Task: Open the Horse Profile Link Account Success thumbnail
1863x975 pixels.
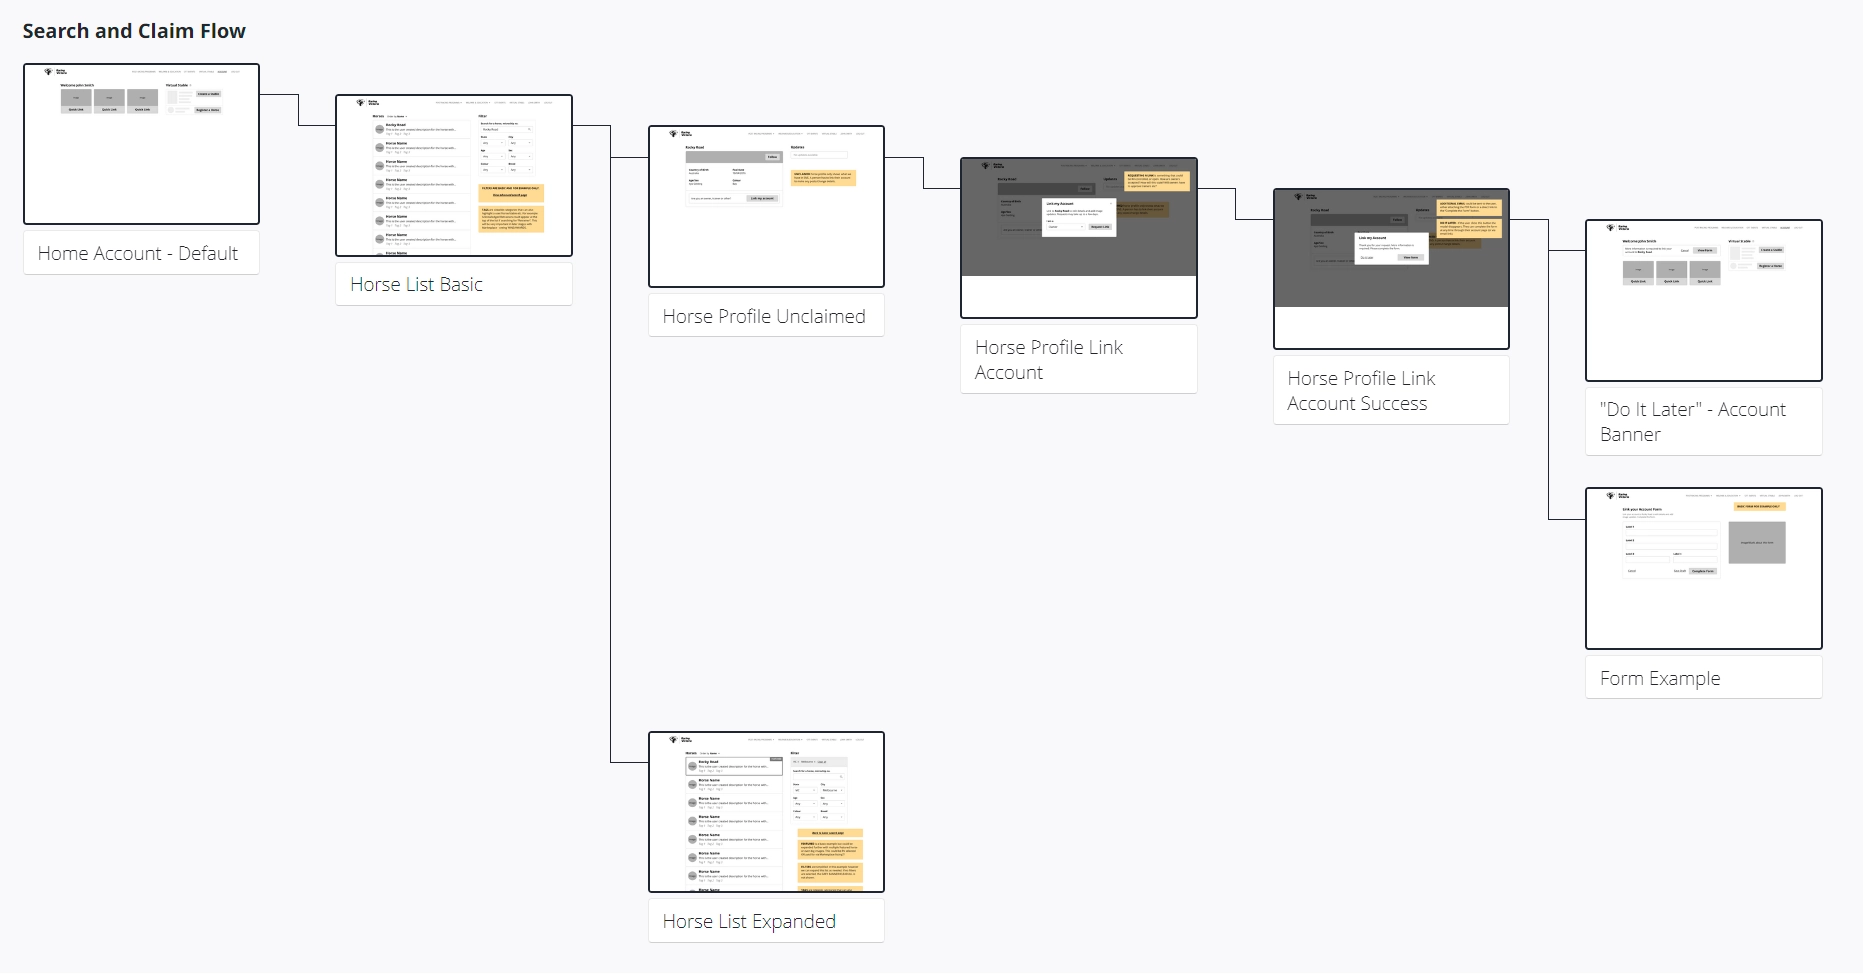Action: (x=1391, y=269)
